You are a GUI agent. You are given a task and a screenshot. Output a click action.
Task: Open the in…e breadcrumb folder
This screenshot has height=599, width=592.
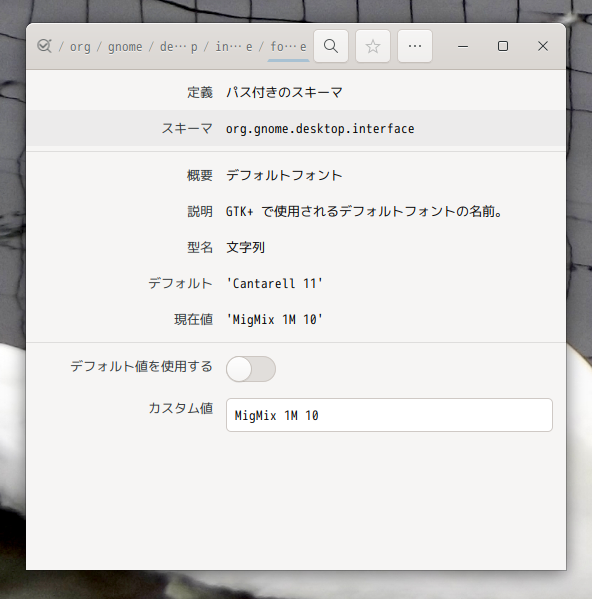[x=234, y=47]
